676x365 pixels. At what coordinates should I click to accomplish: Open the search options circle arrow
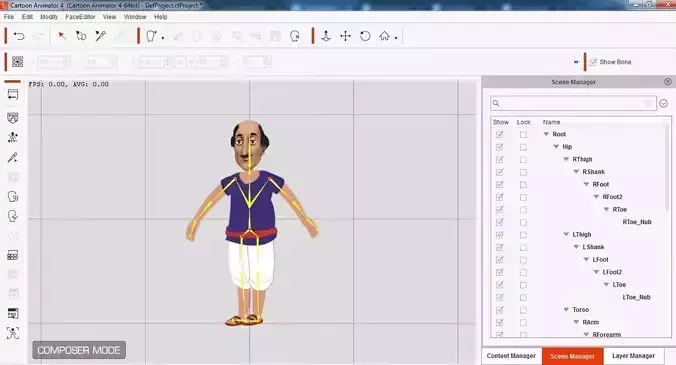(x=663, y=103)
